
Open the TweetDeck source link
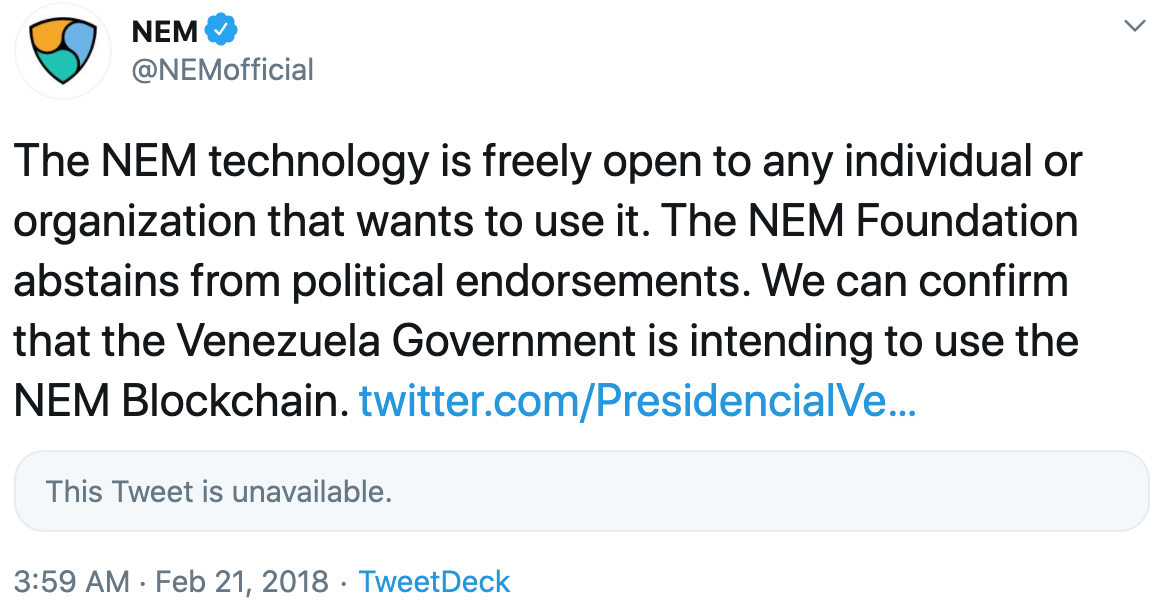pyautogui.click(x=434, y=582)
